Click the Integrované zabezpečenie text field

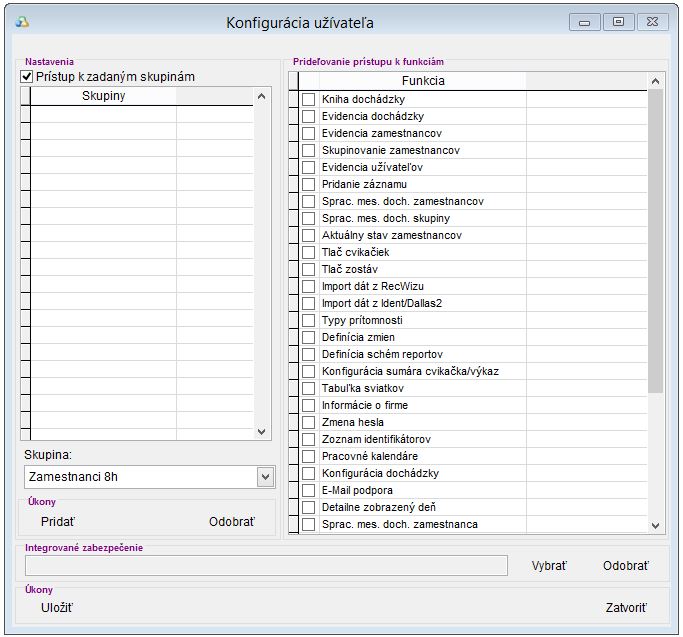point(266,566)
